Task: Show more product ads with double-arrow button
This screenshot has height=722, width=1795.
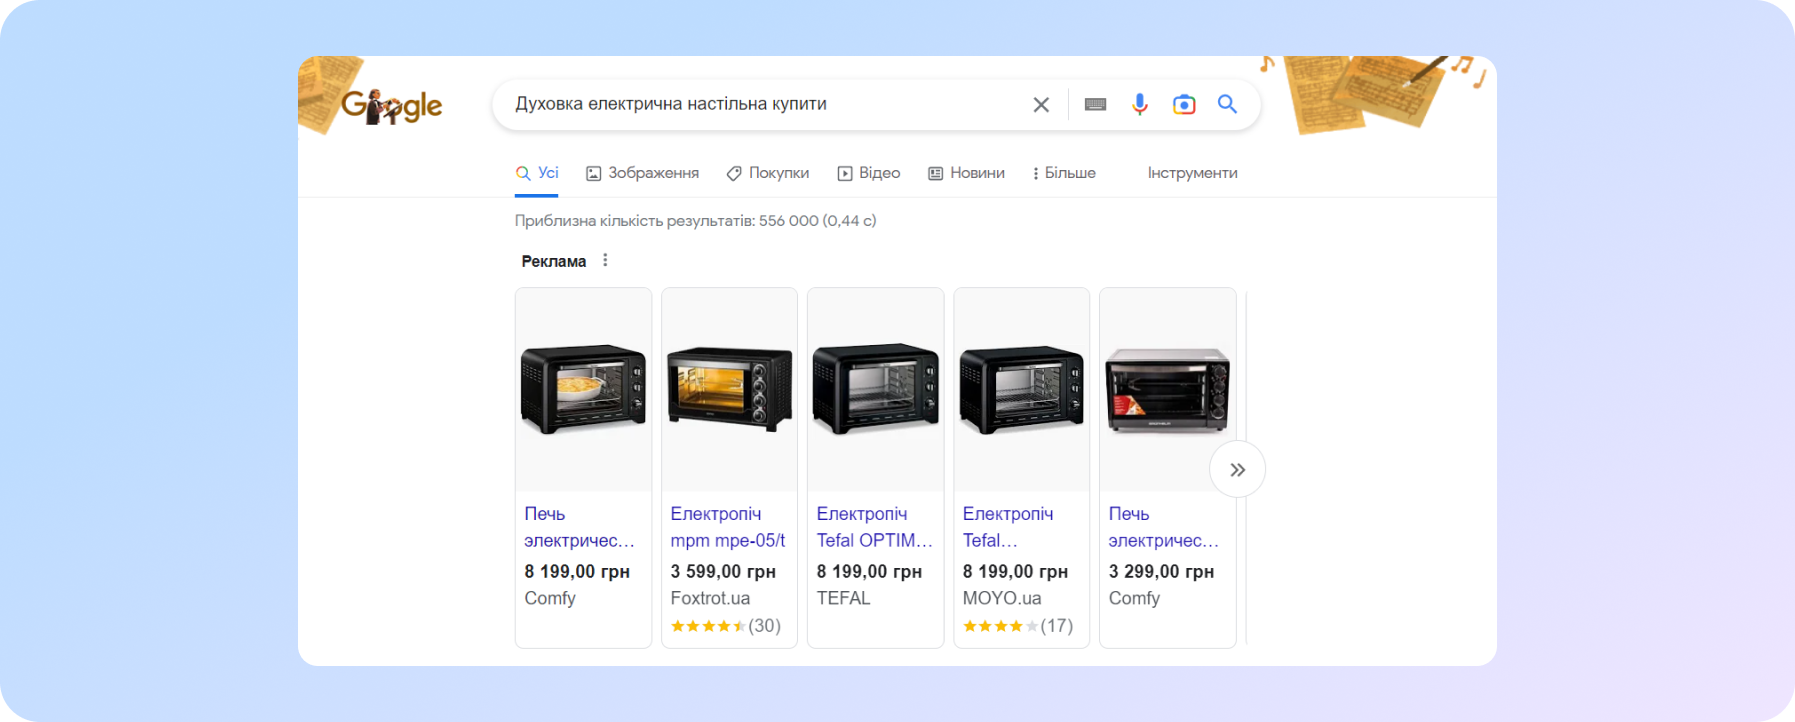Action: click(1237, 469)
